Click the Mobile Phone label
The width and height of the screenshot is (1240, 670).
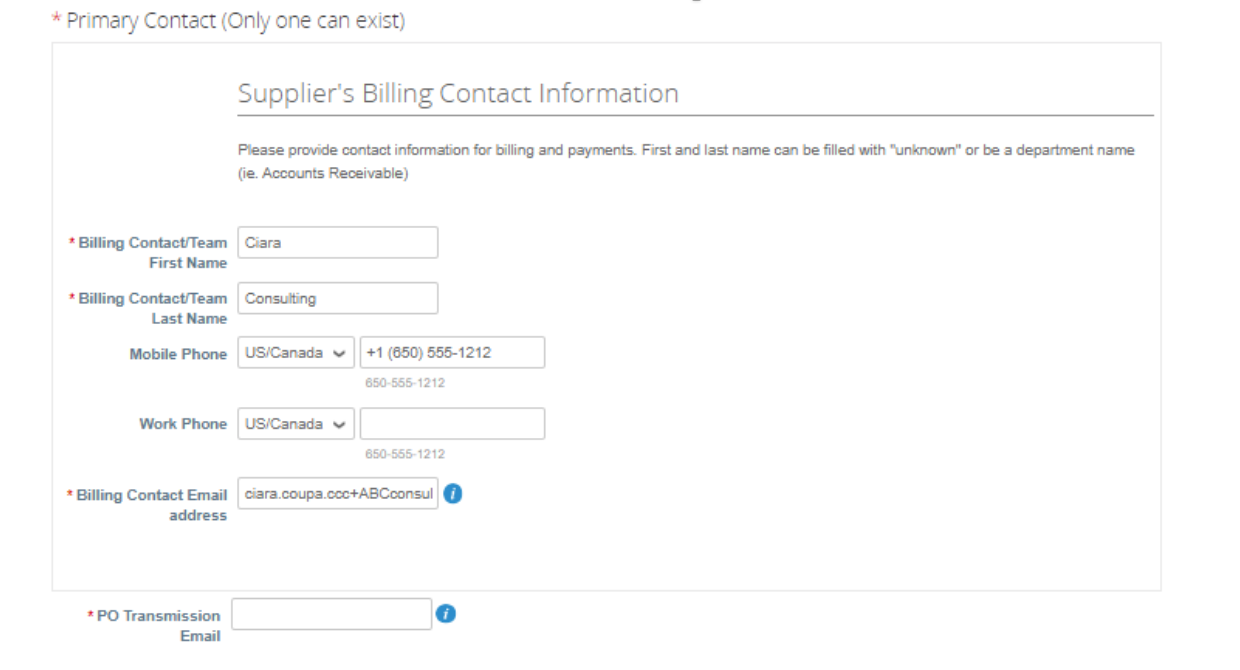click(x=178, y=354)
